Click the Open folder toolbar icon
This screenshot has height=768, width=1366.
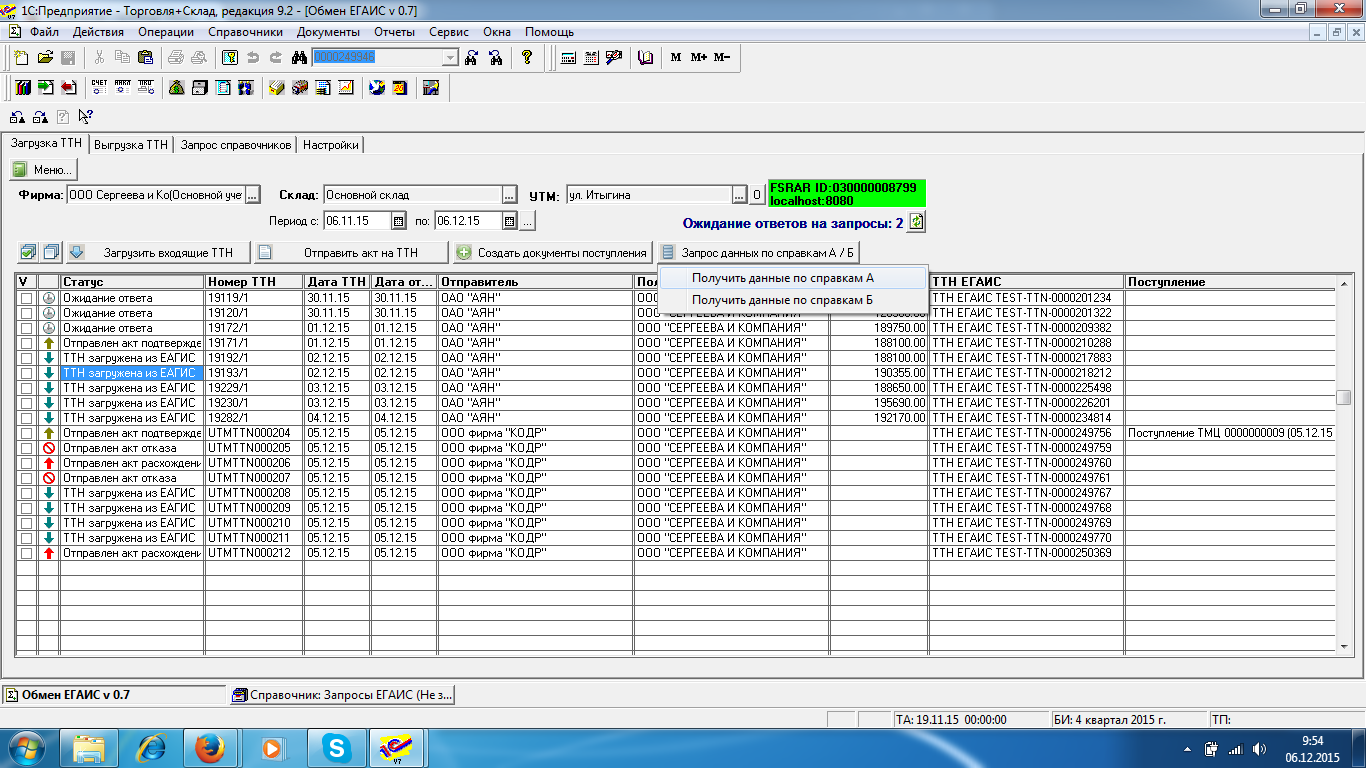tap(45, 58)
